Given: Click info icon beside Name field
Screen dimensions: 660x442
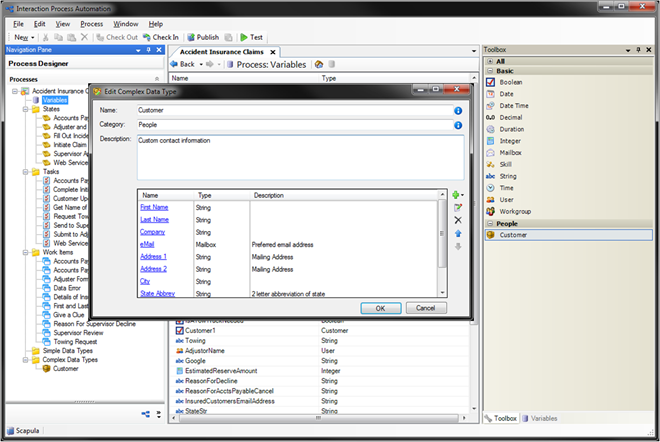Looking at the screenshot, I should point(458,110).
